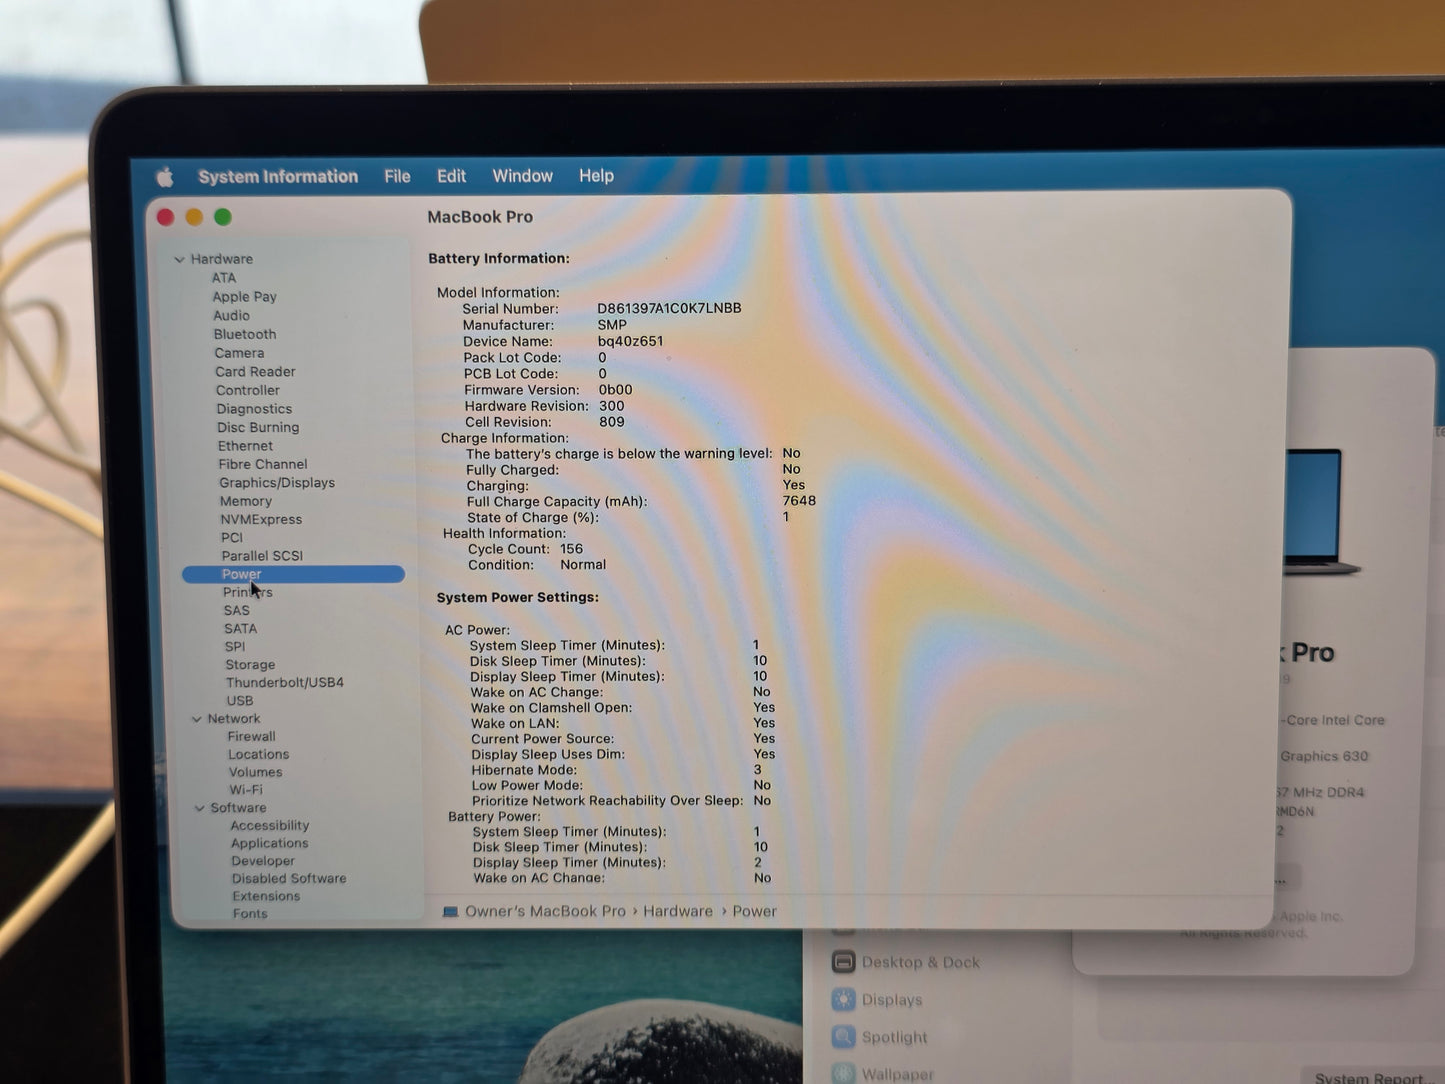Click Owner's MacBook Pro in the path bar
The image size is (1445, 1084).
tap(534, 911)
